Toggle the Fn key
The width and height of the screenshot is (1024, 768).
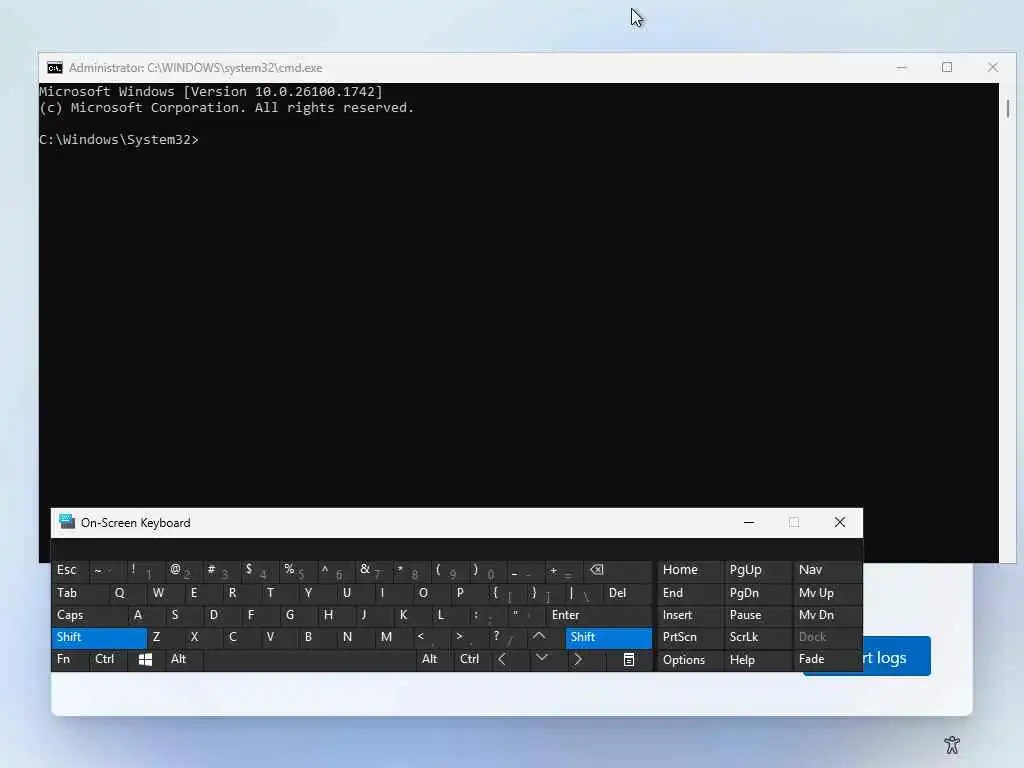coord(70,660)
